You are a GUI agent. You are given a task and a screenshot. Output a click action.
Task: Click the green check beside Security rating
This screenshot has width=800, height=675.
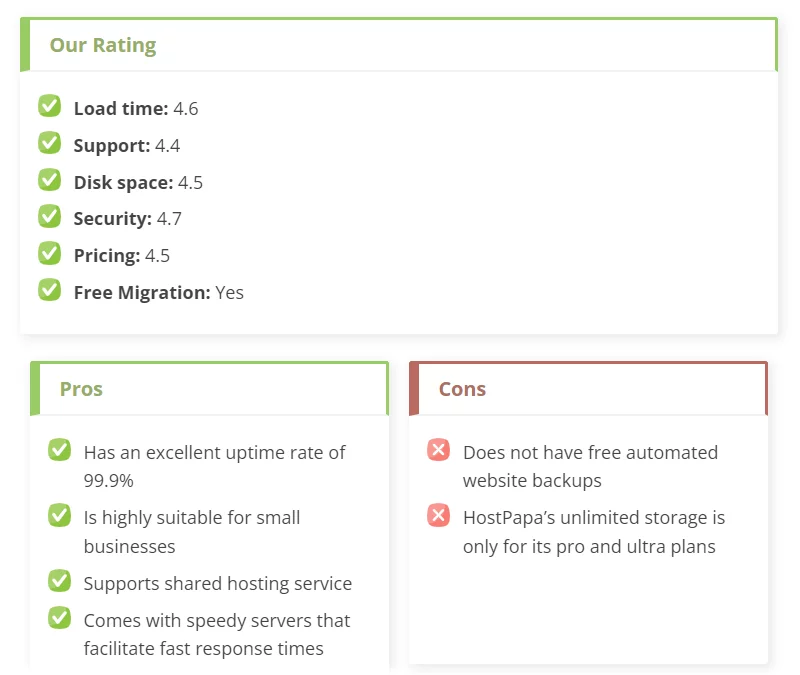tap(49, 216)
